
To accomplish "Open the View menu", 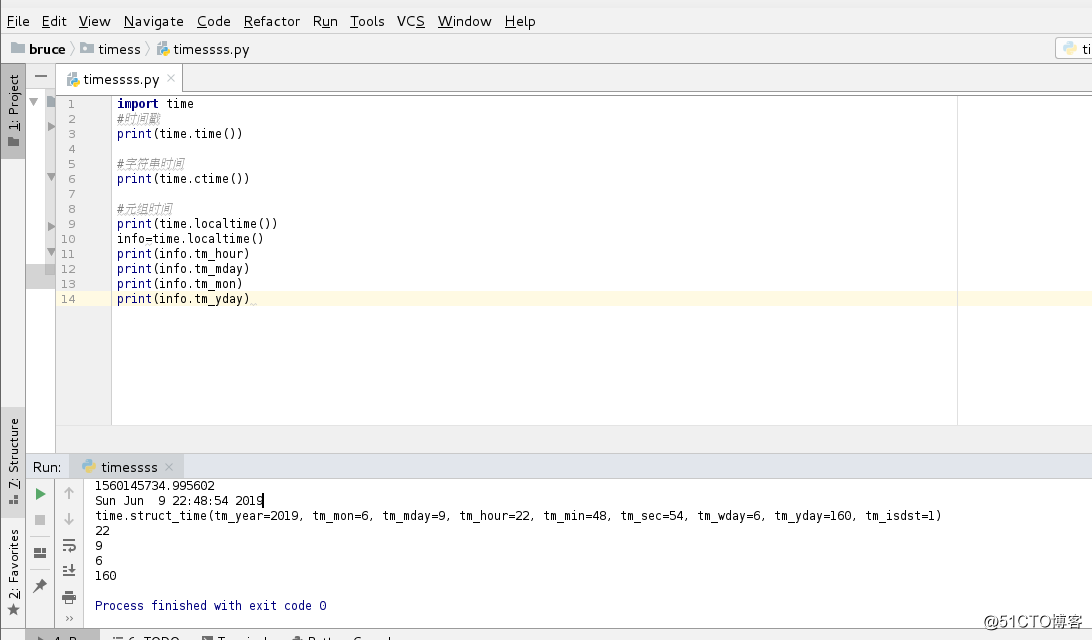I will click(94, 22).
